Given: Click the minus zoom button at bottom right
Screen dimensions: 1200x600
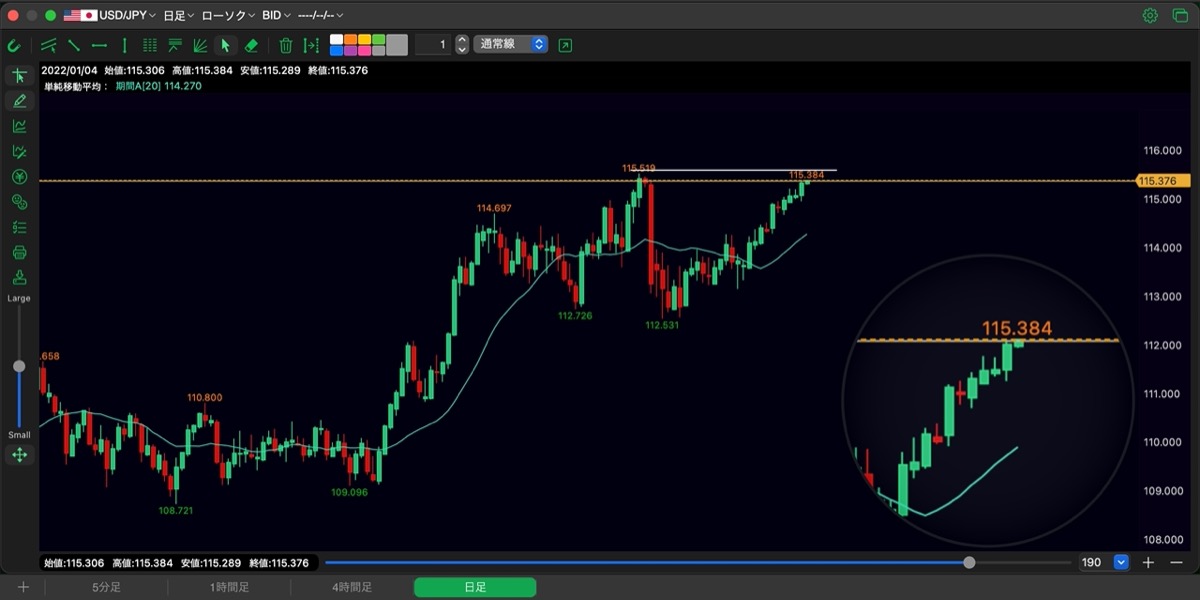Looking at the screenshot, I should (x=1177, y=563).
